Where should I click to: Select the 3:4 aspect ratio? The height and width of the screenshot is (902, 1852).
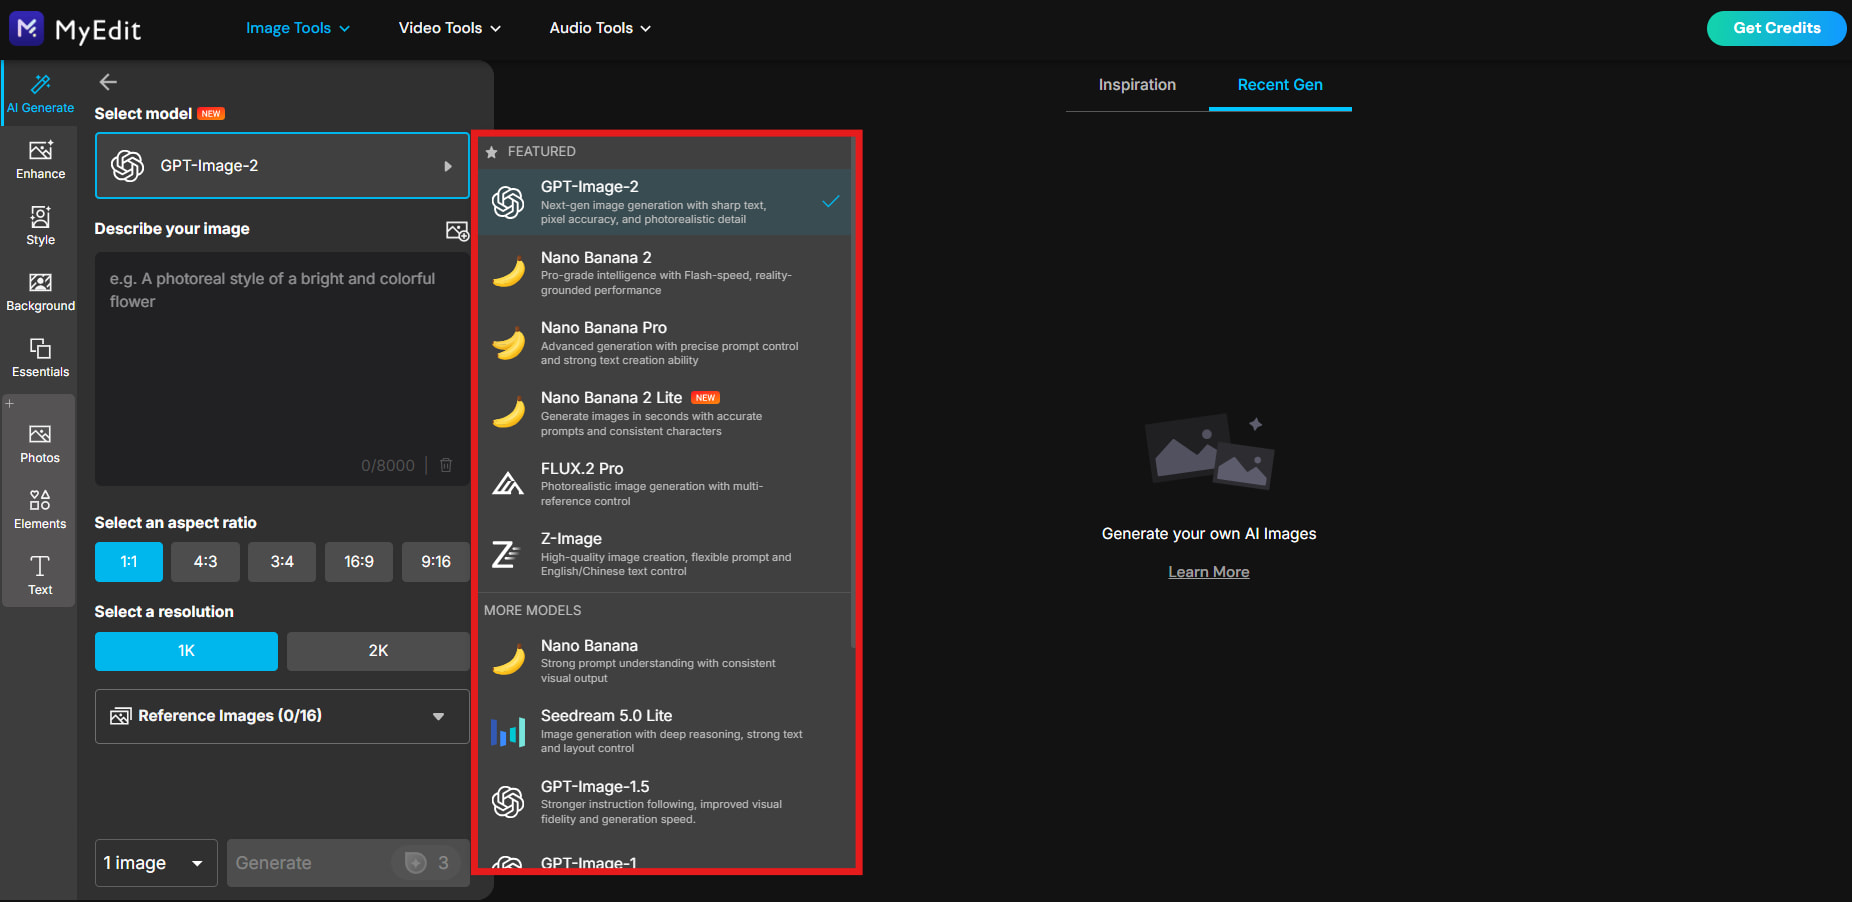pyautogui.click(x=282, y=562)
